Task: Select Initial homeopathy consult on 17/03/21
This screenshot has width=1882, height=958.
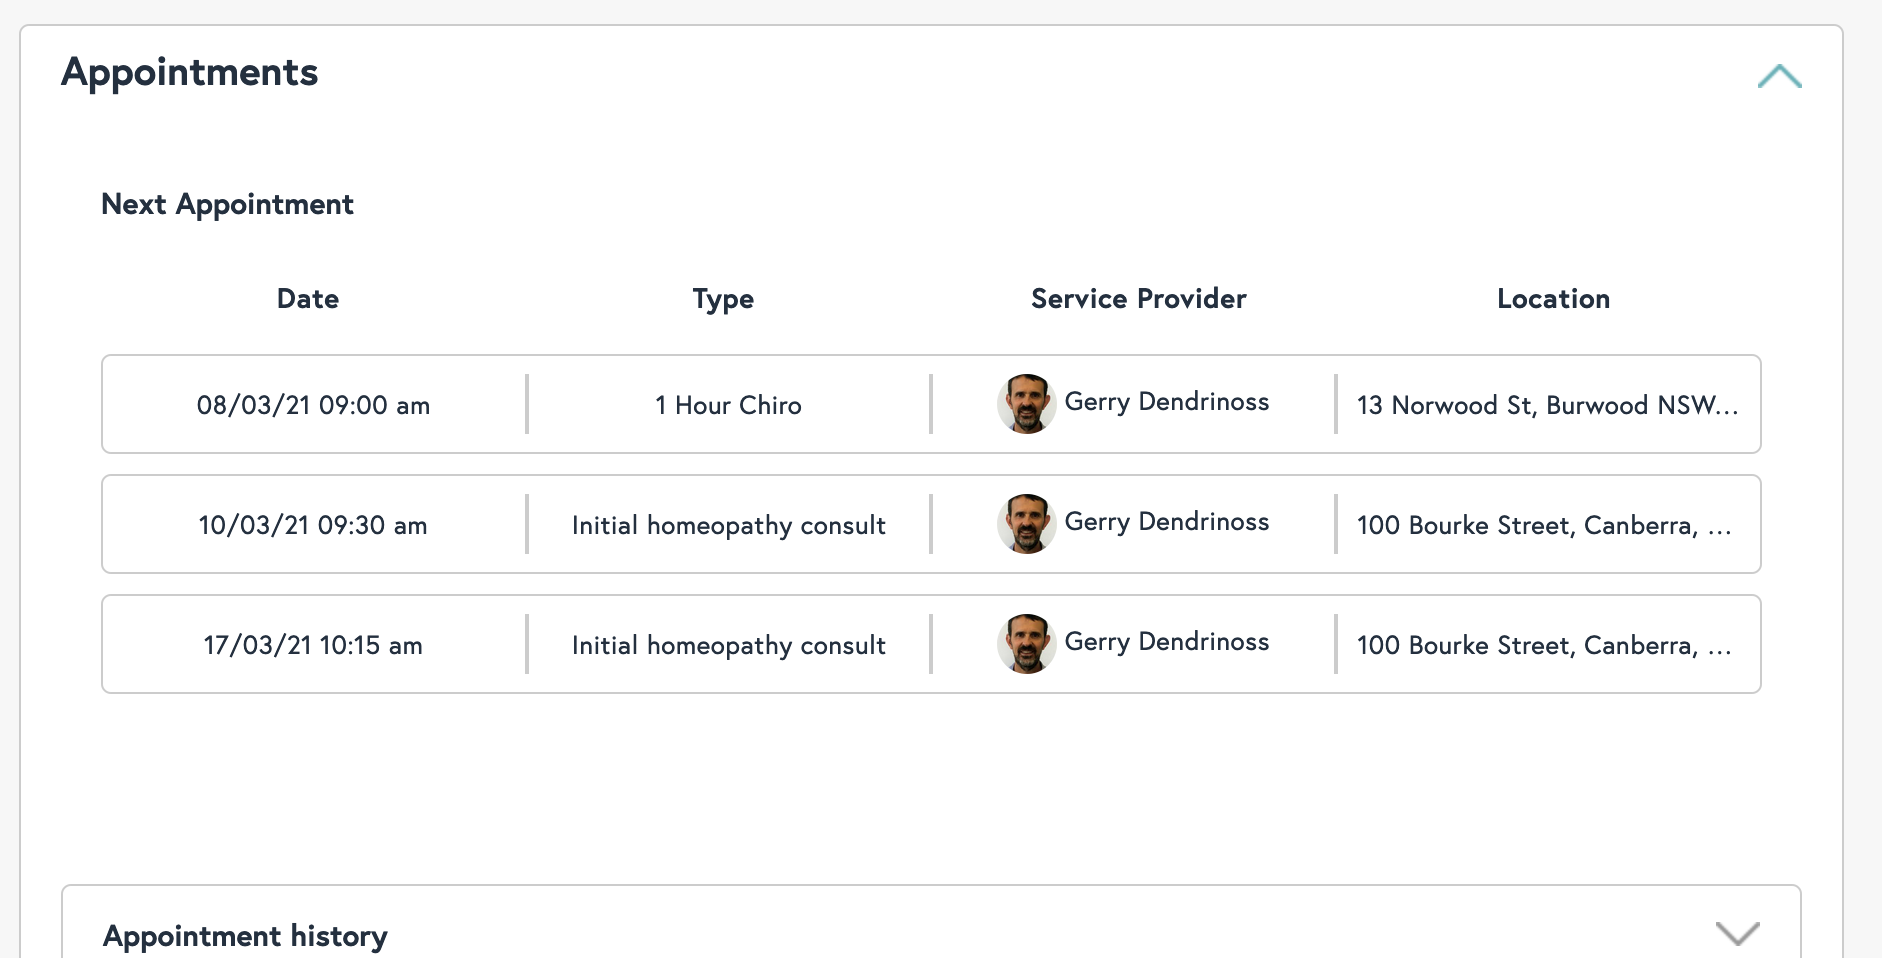Action: click(728, 645)
